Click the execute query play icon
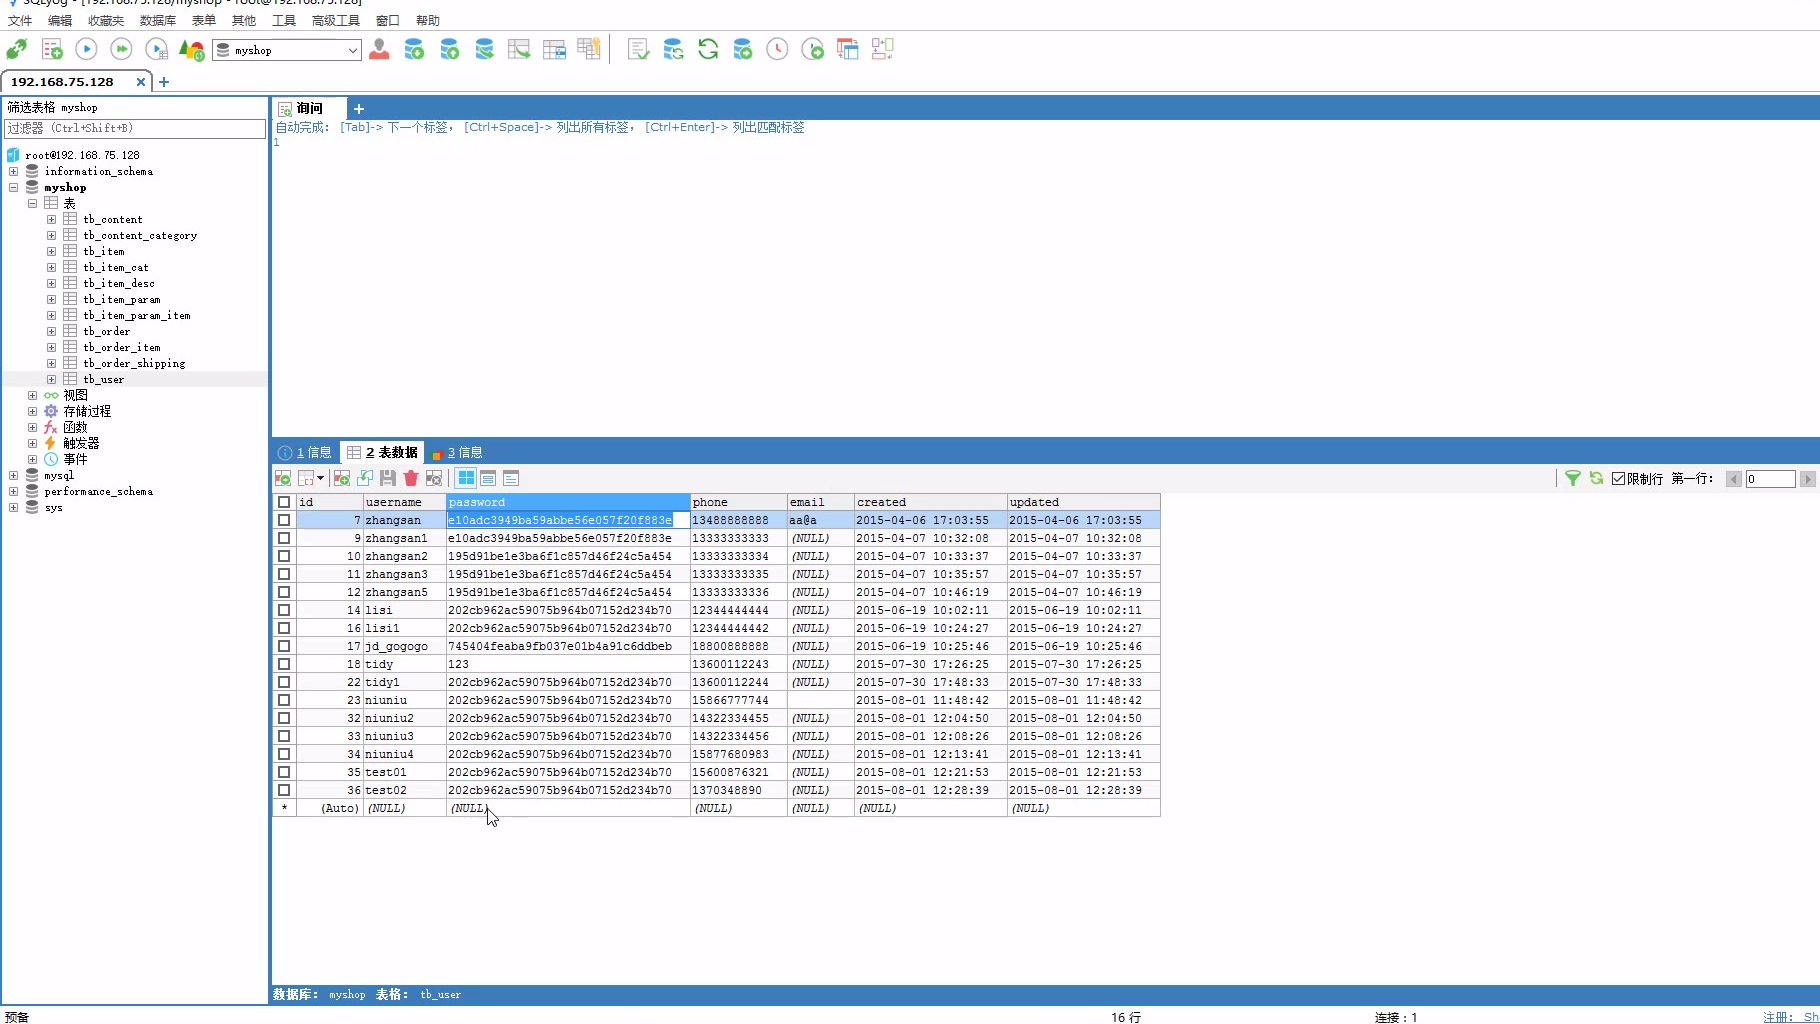Screen dimensions: 1820x1024 (86, 49)
